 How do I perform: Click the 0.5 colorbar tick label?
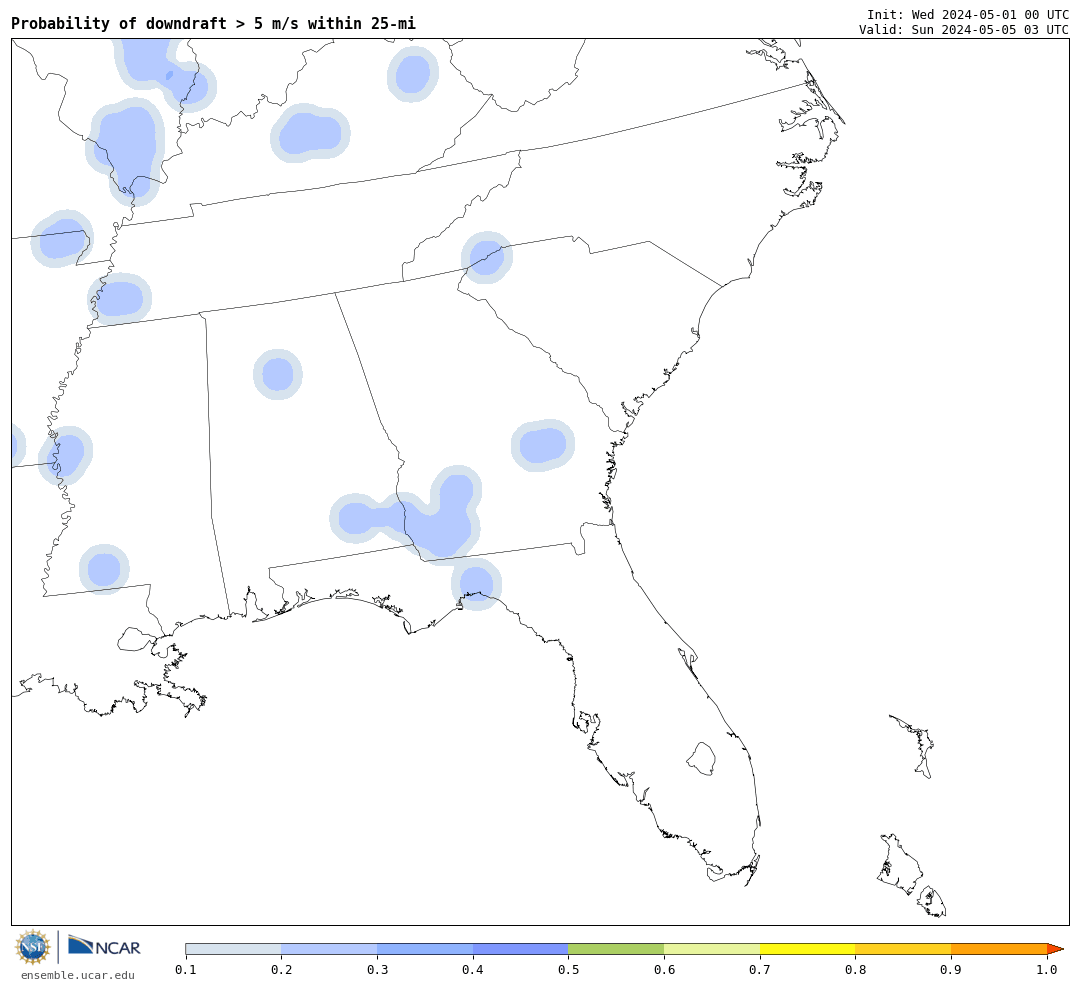[x=568, y=969]
